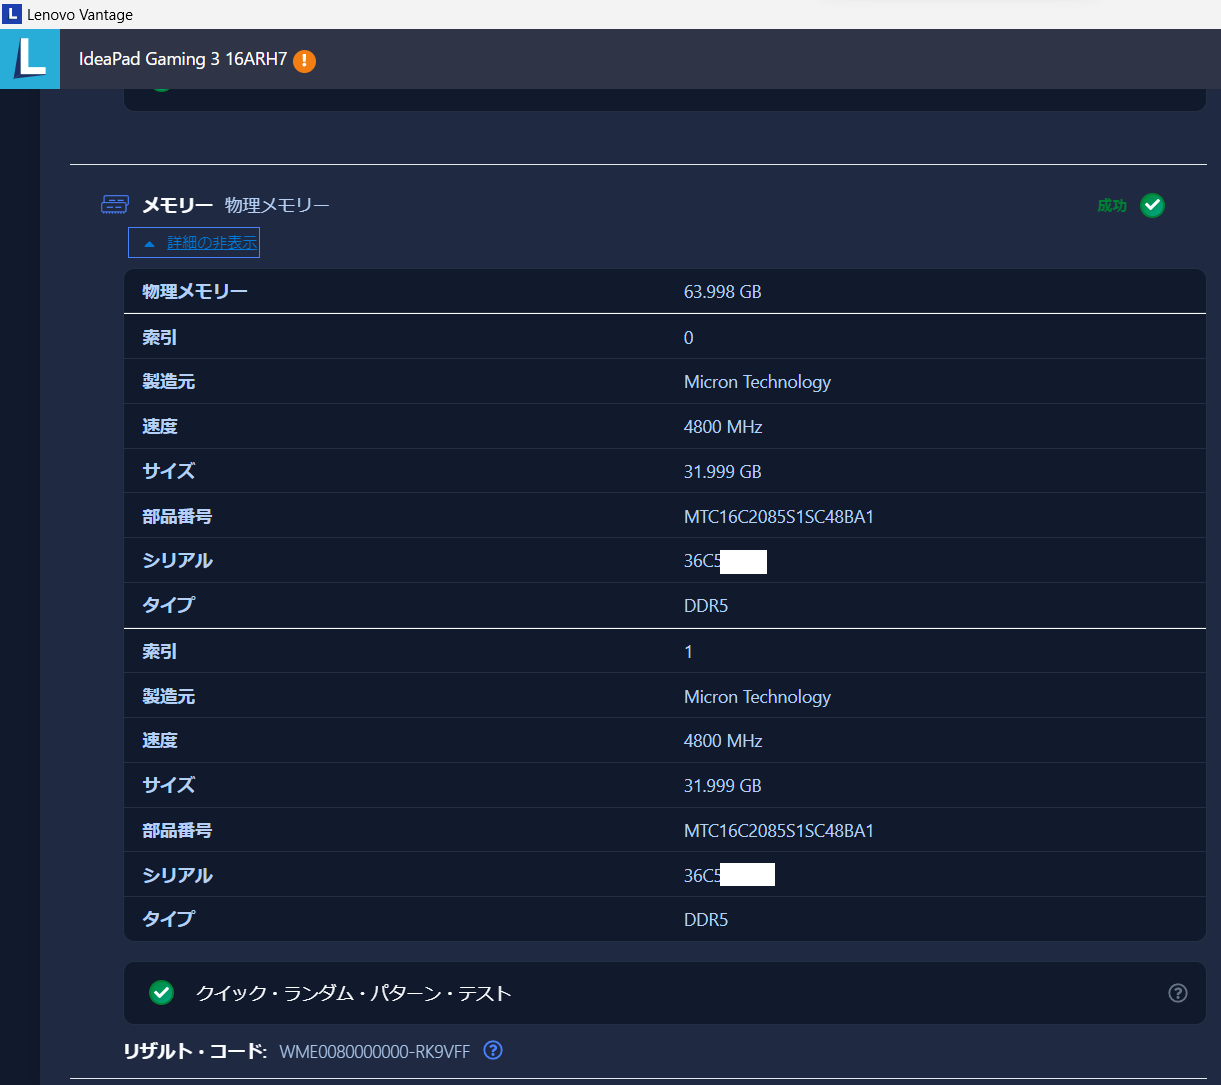Click the Lenovo logo in the top-left corner
Image resolution: width=1221 pixels, height=1085 pixels.
29,59
